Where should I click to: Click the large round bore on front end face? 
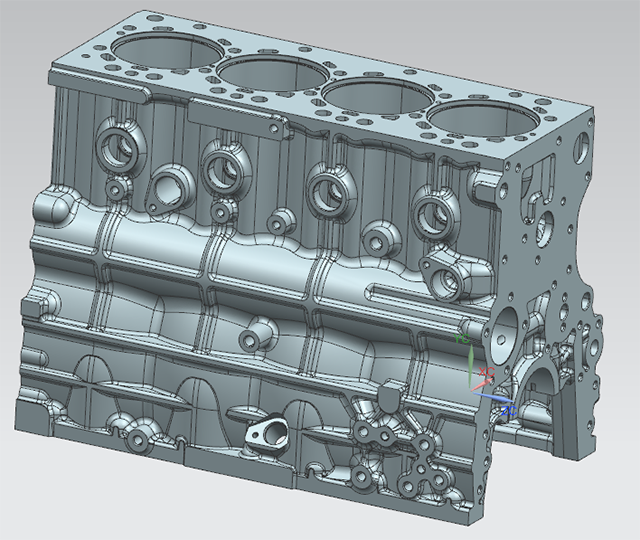[x=506, y=327]
